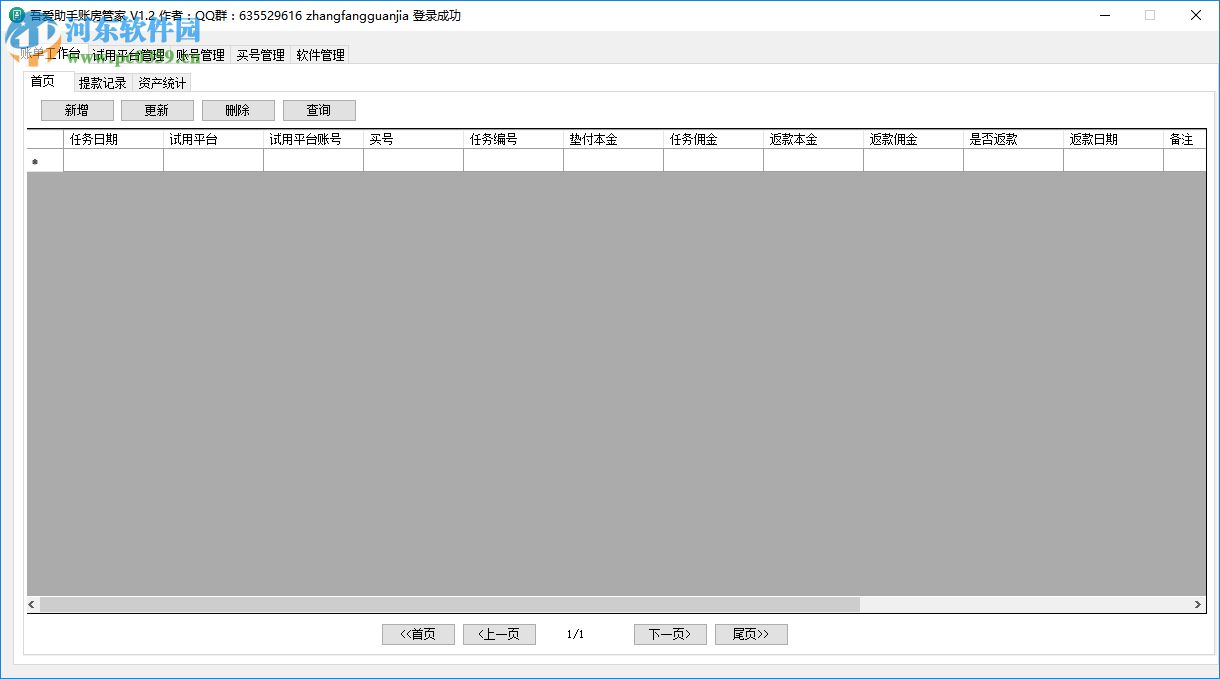Click the 删除 button to delete

point(238,110)
